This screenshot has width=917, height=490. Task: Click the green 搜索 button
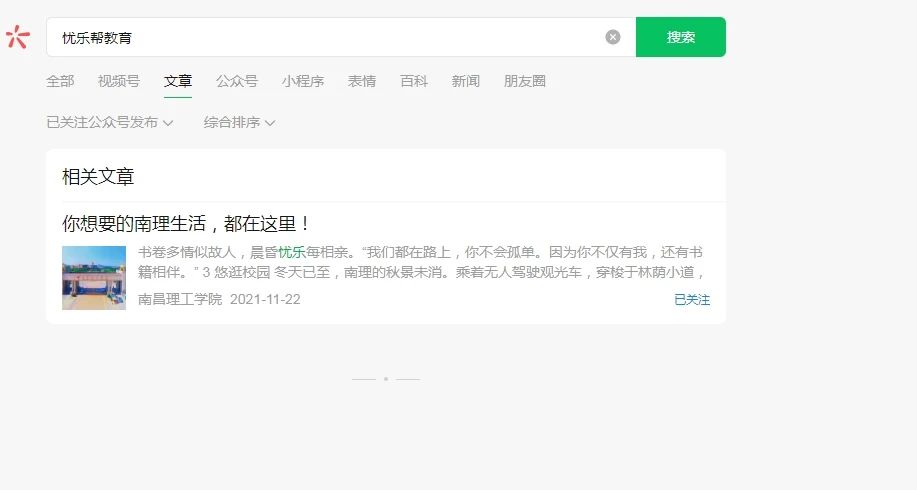(x=681, y=37)
